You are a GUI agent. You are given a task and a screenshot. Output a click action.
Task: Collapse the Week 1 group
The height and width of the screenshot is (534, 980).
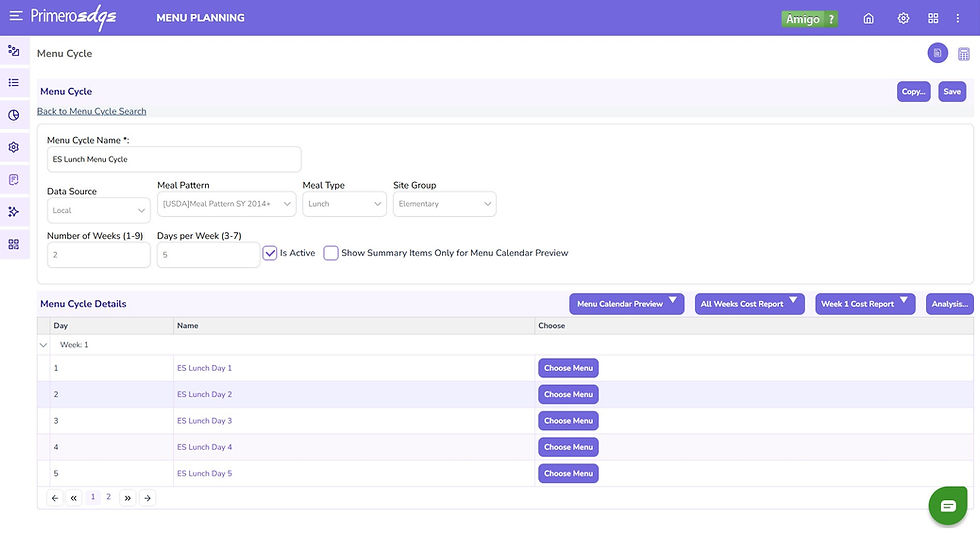tap(43, 345)
